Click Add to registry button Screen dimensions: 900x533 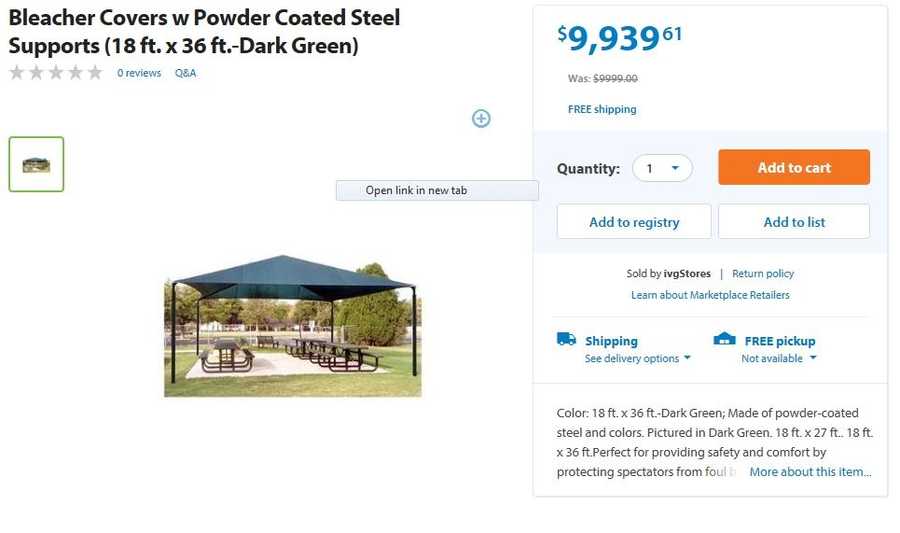click(x=634, y=222)
